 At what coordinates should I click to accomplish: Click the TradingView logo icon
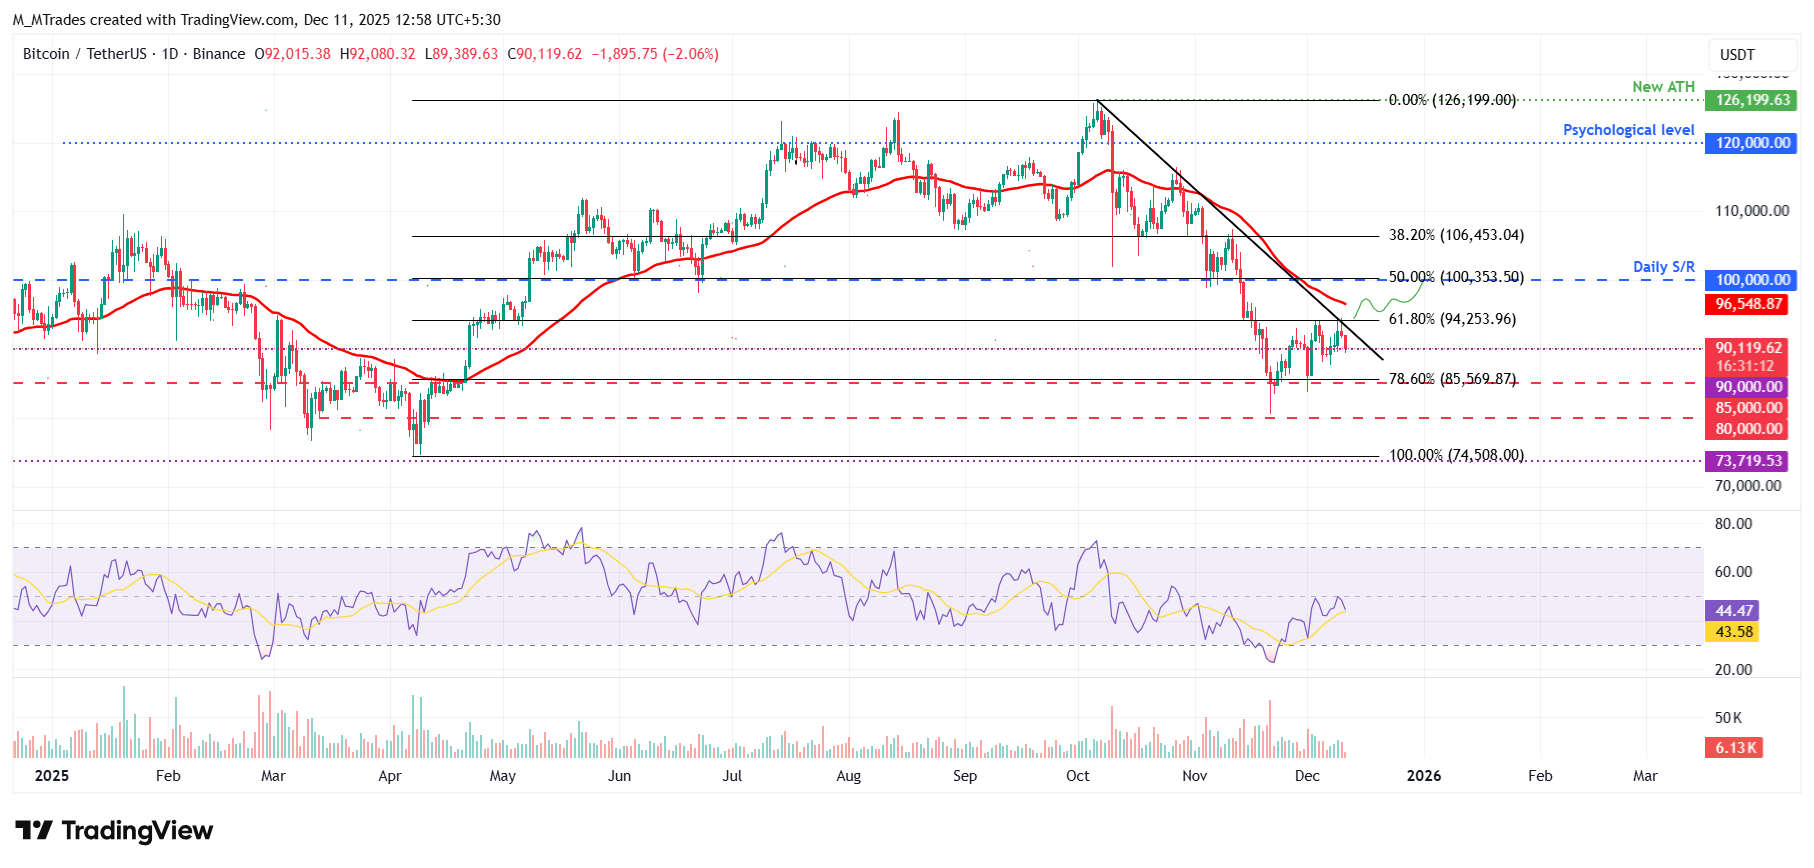click(34, 830)
